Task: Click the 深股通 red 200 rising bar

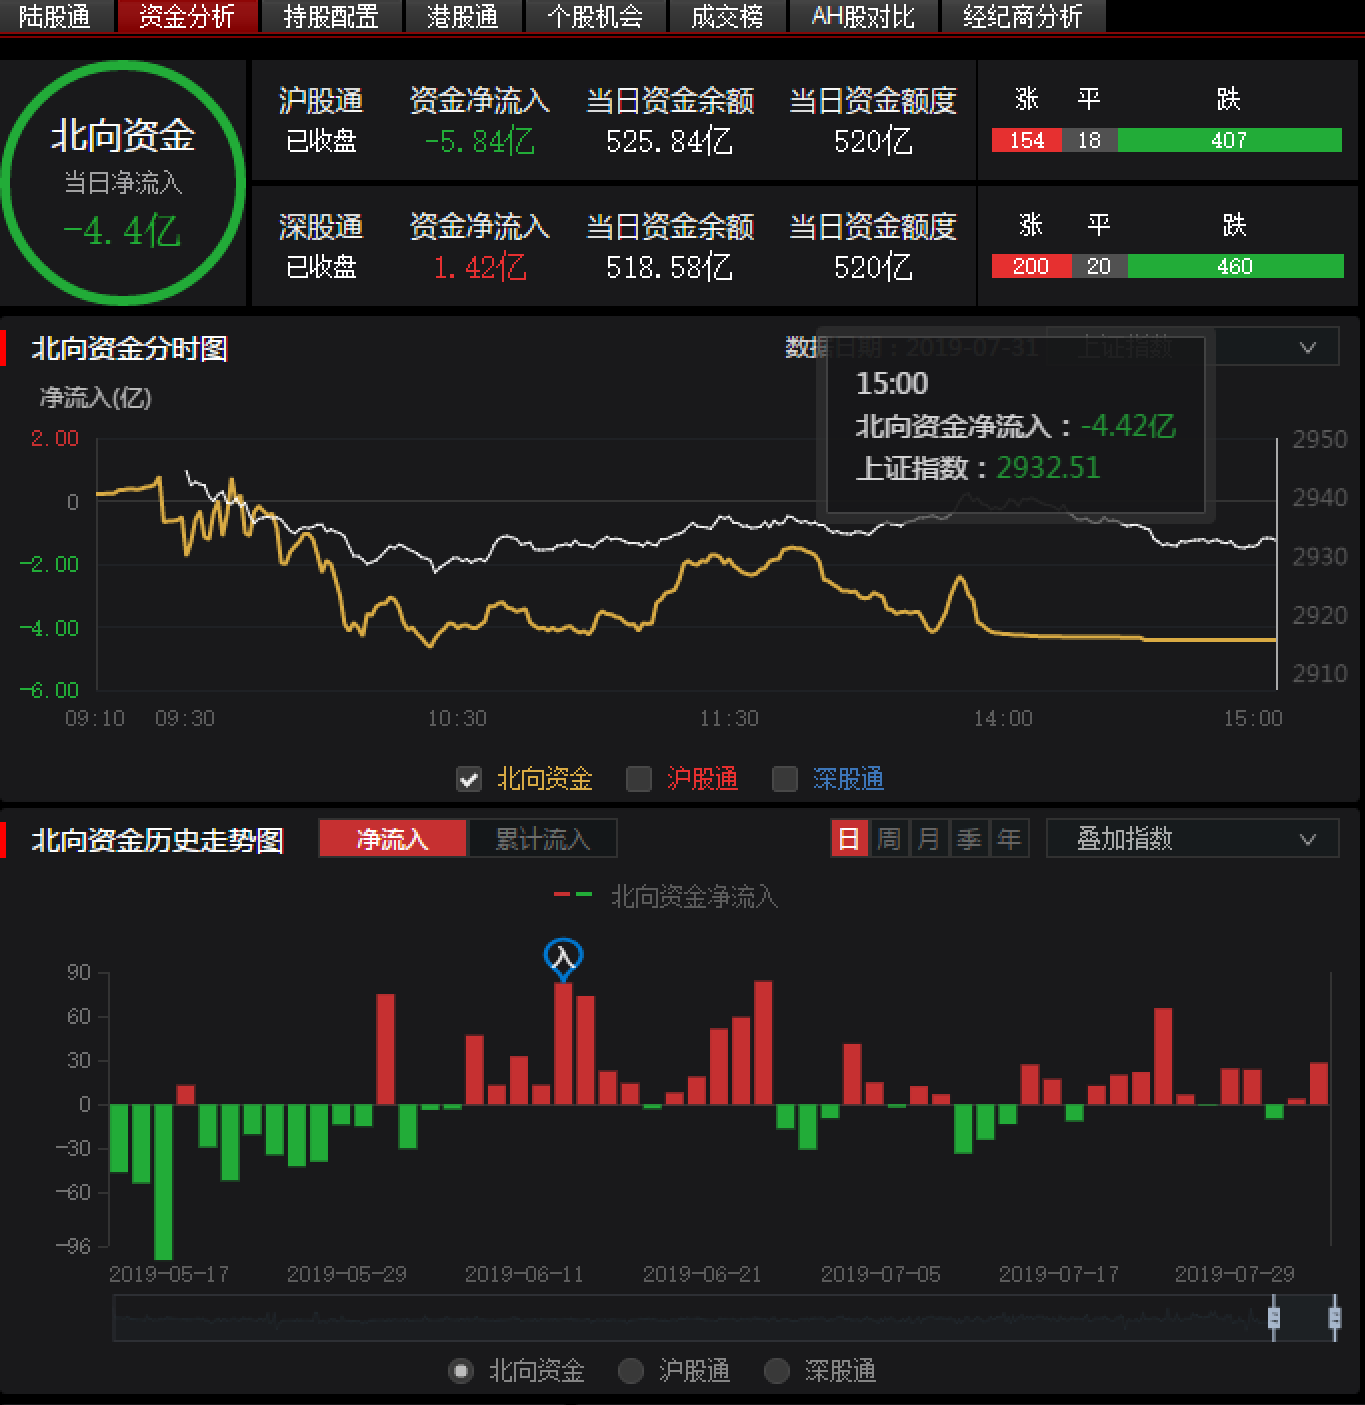Action: 1031,266
